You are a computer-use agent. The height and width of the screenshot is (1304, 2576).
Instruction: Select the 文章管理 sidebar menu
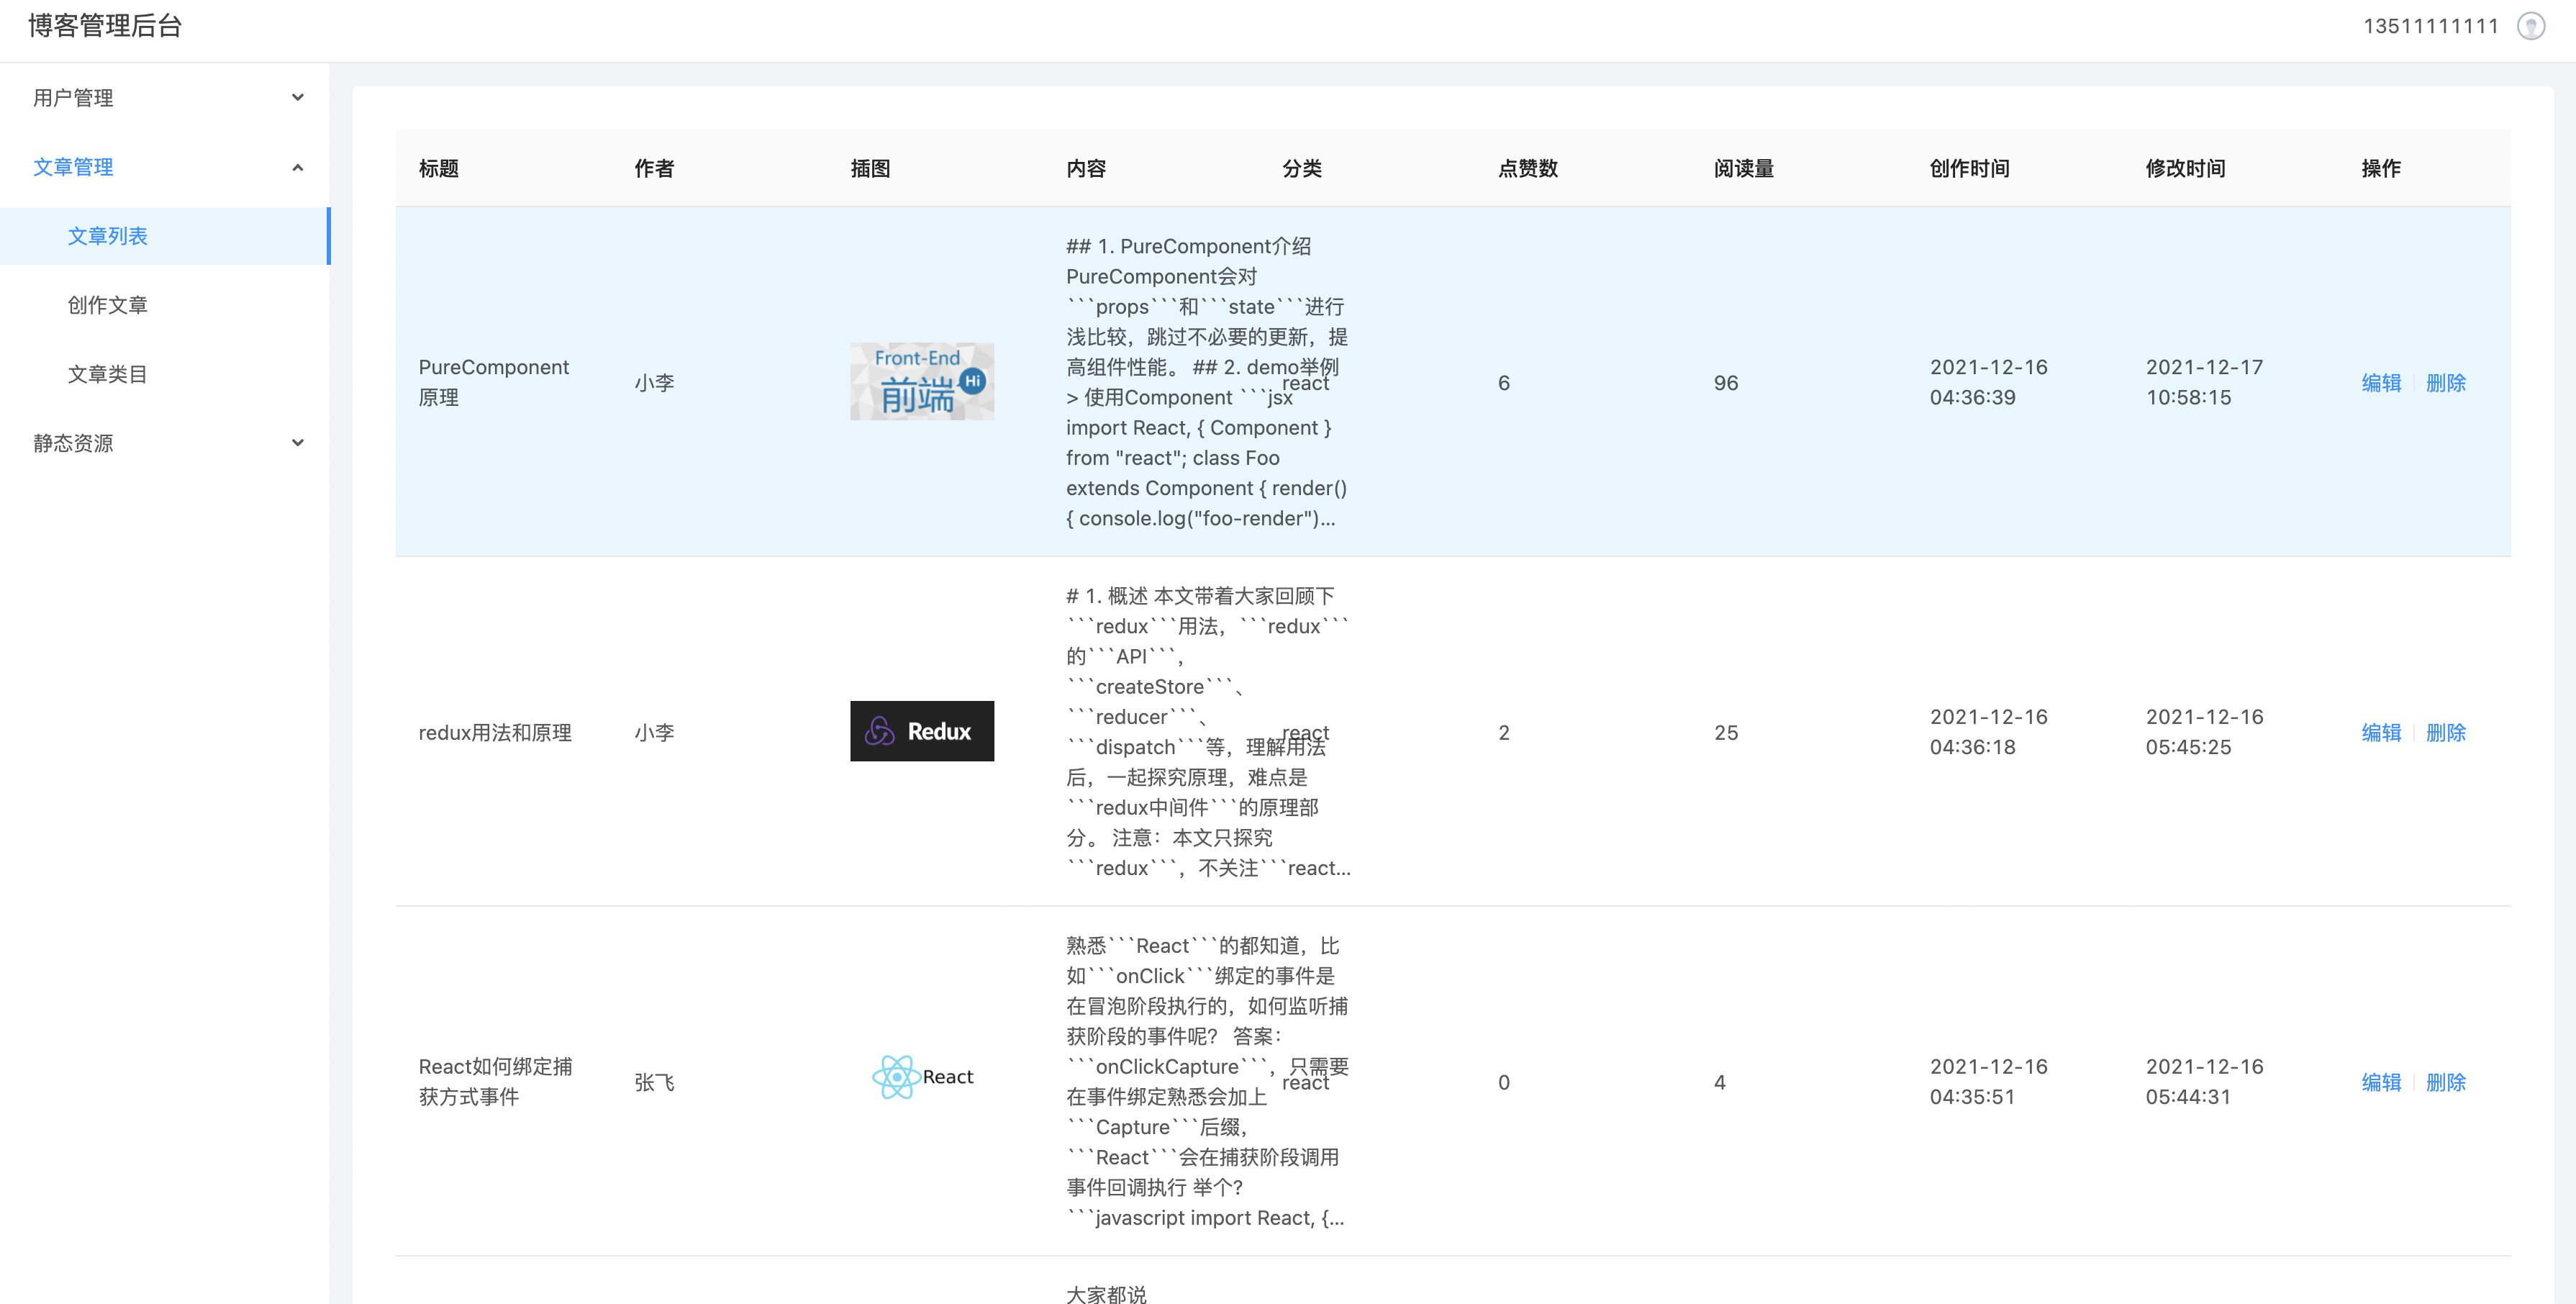click(x=165, y=167)
